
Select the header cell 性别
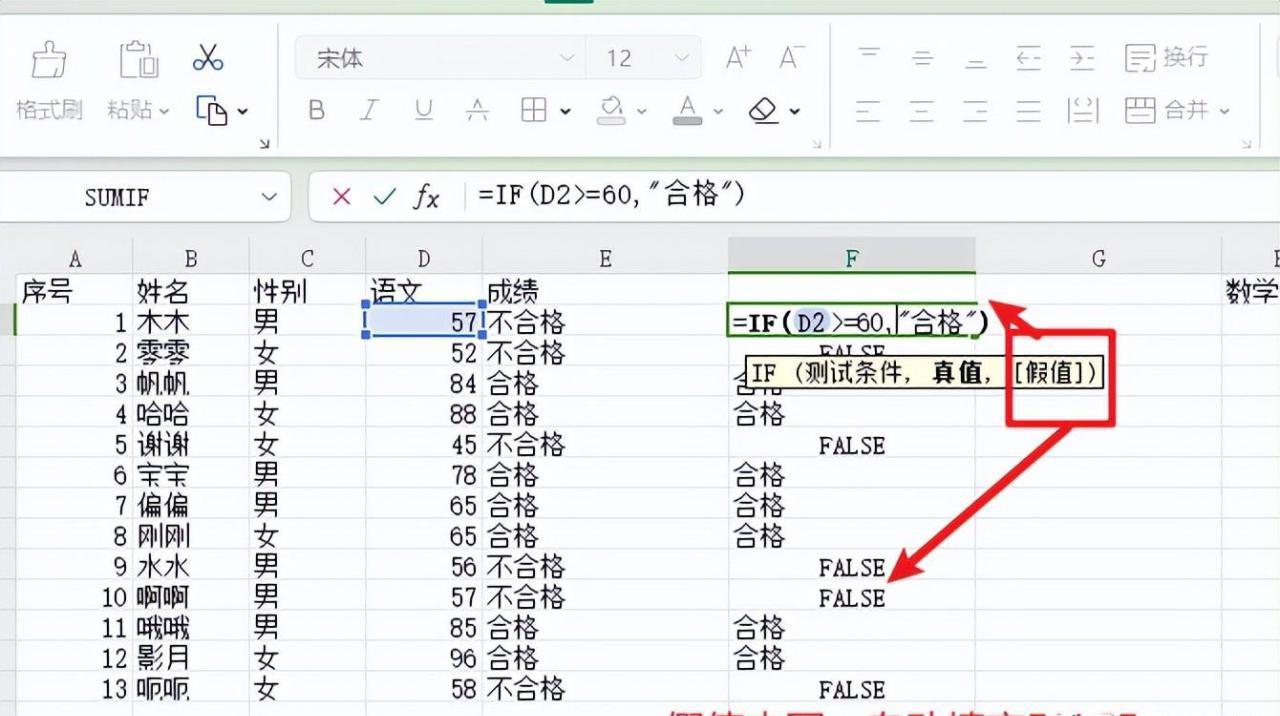(307, 291)
